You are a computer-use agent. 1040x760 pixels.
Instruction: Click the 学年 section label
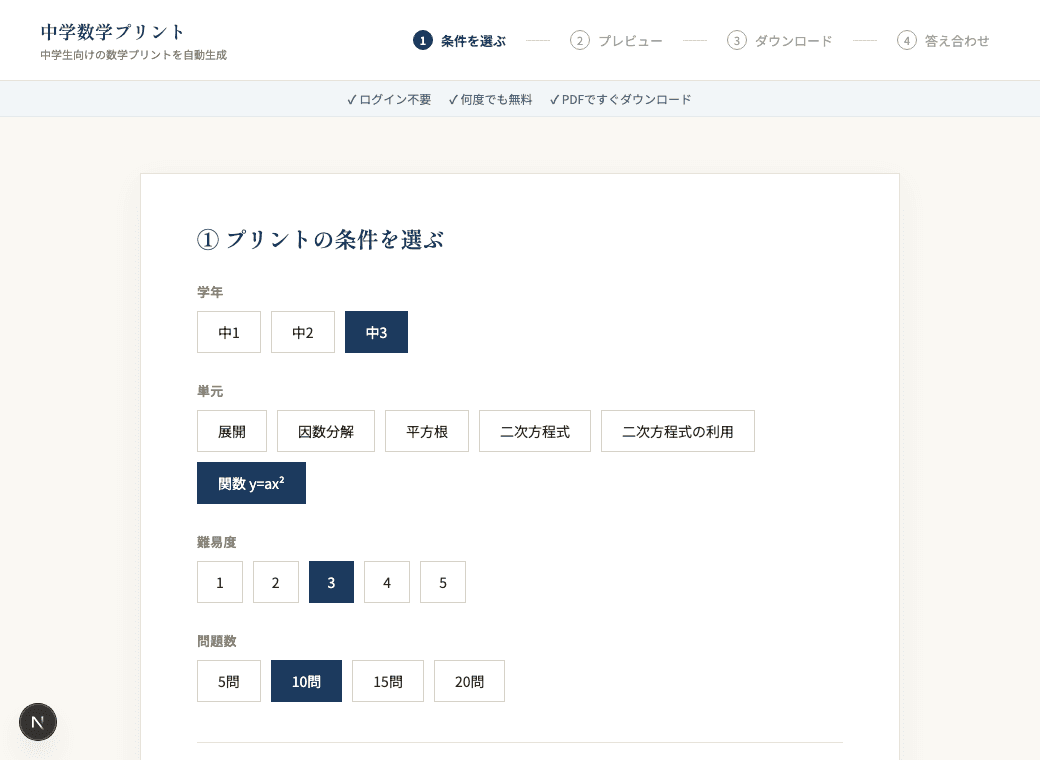click(210, 292)
